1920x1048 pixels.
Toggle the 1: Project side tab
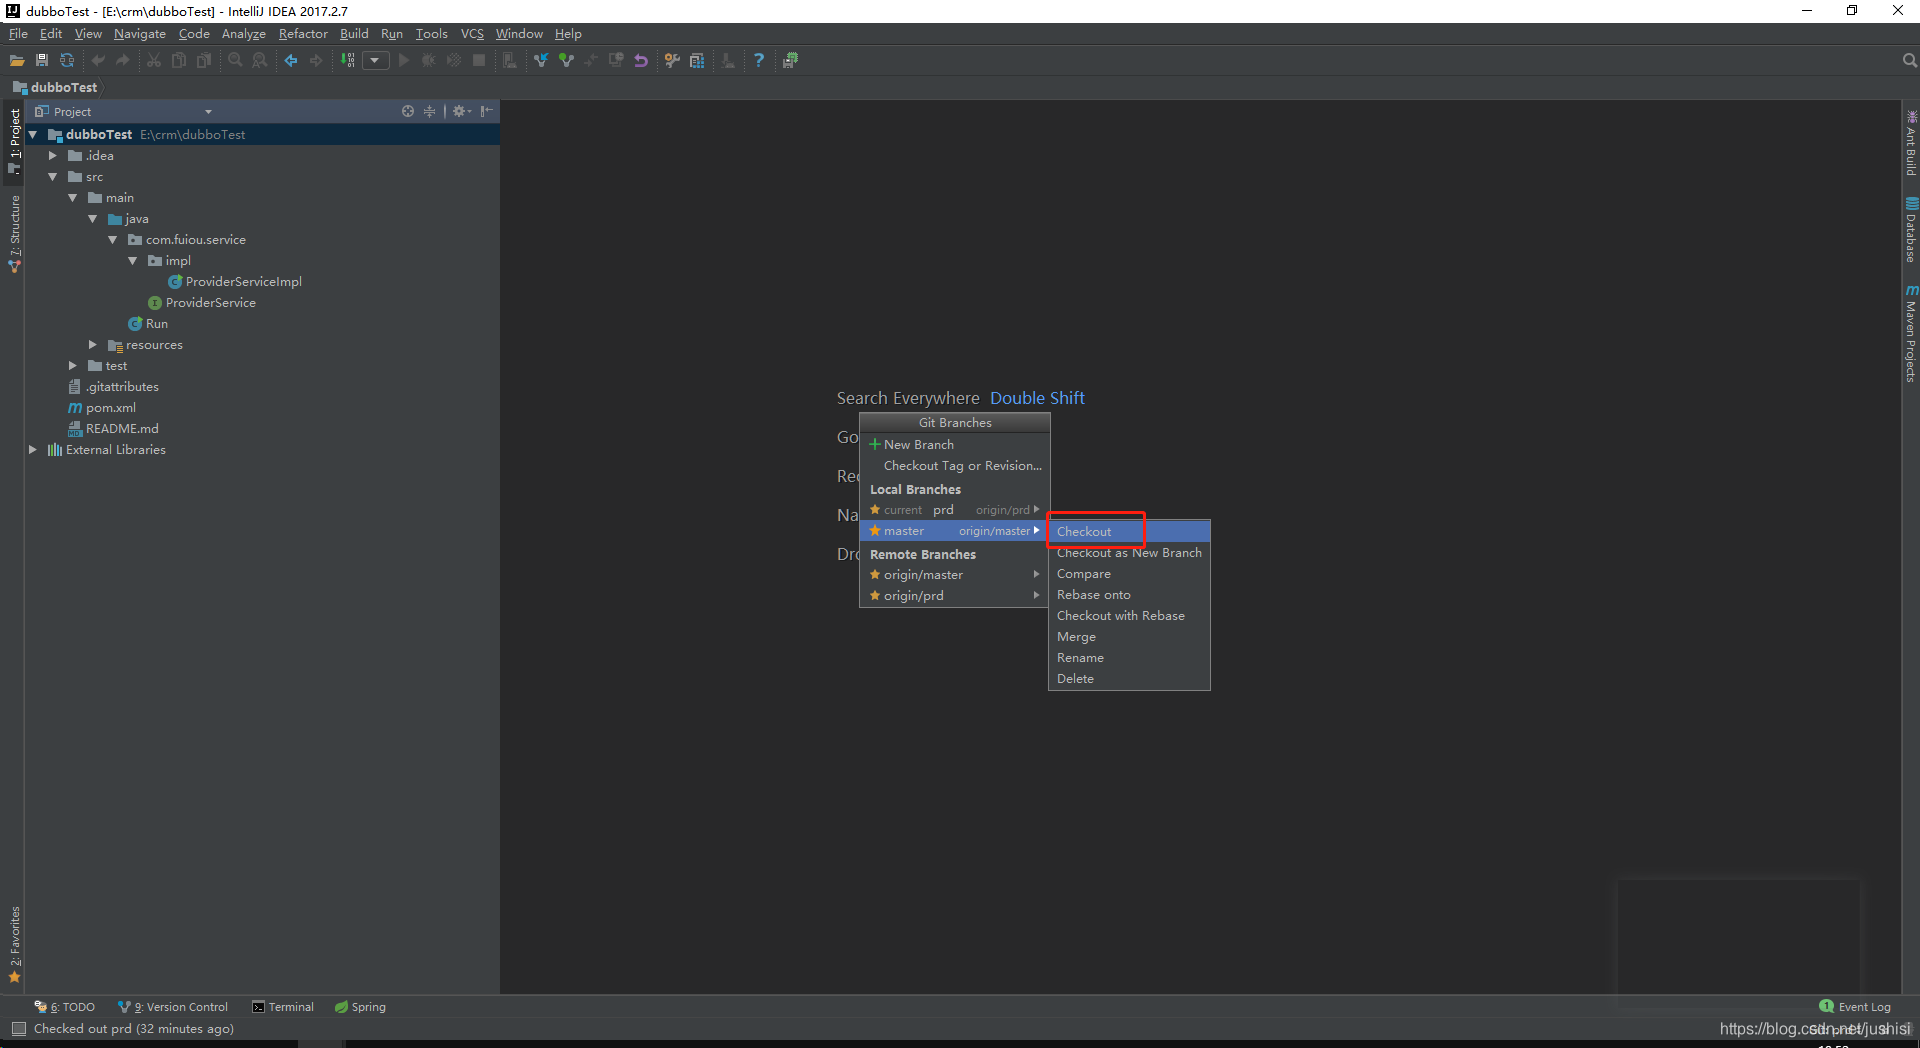(14, 141)
